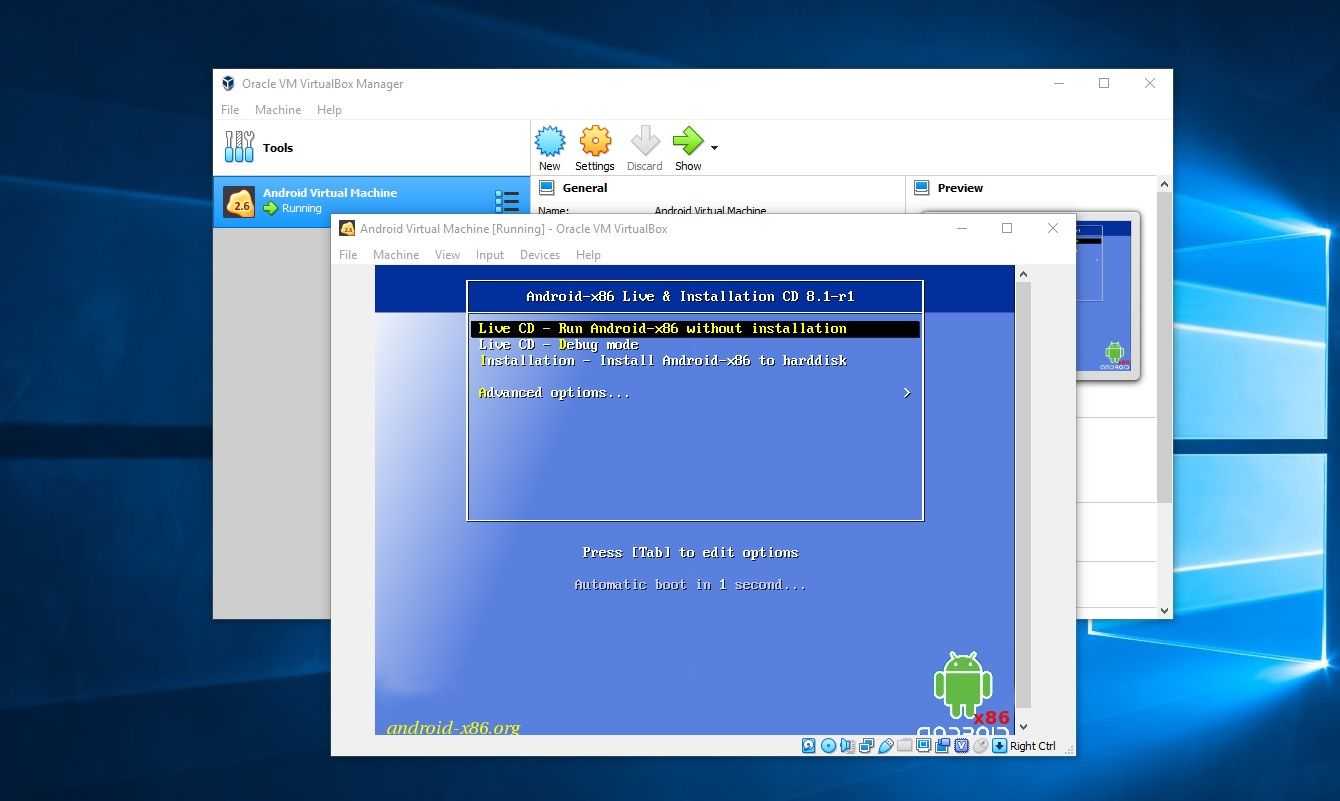
Task: Click the shared folders status icon
Action: [x=904, y=745]
